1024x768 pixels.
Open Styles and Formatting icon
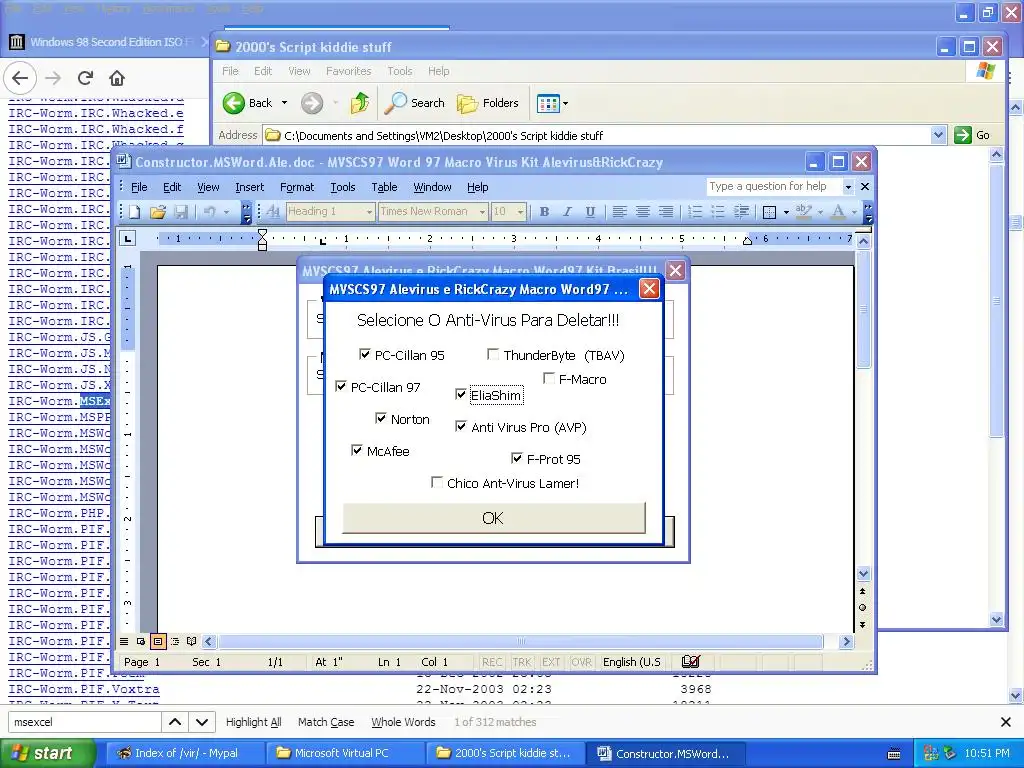pos(274,212)
